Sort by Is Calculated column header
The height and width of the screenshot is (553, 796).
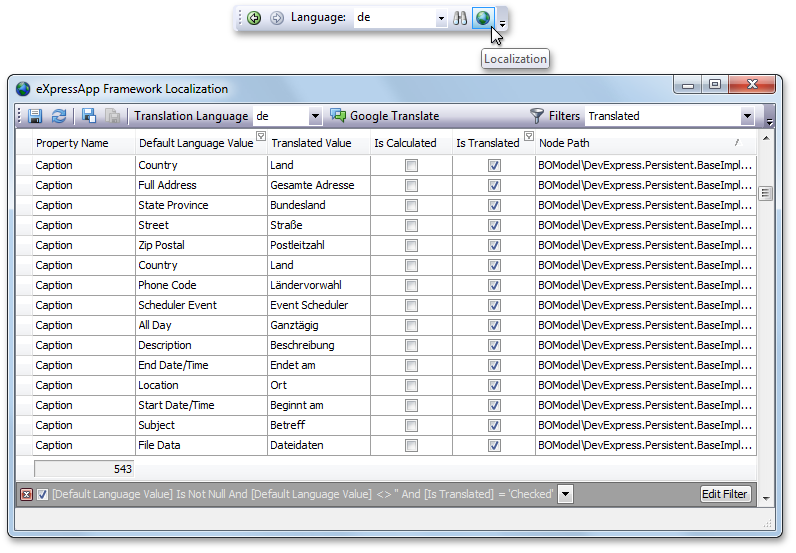pyautogui.click(x=411, y=143)
